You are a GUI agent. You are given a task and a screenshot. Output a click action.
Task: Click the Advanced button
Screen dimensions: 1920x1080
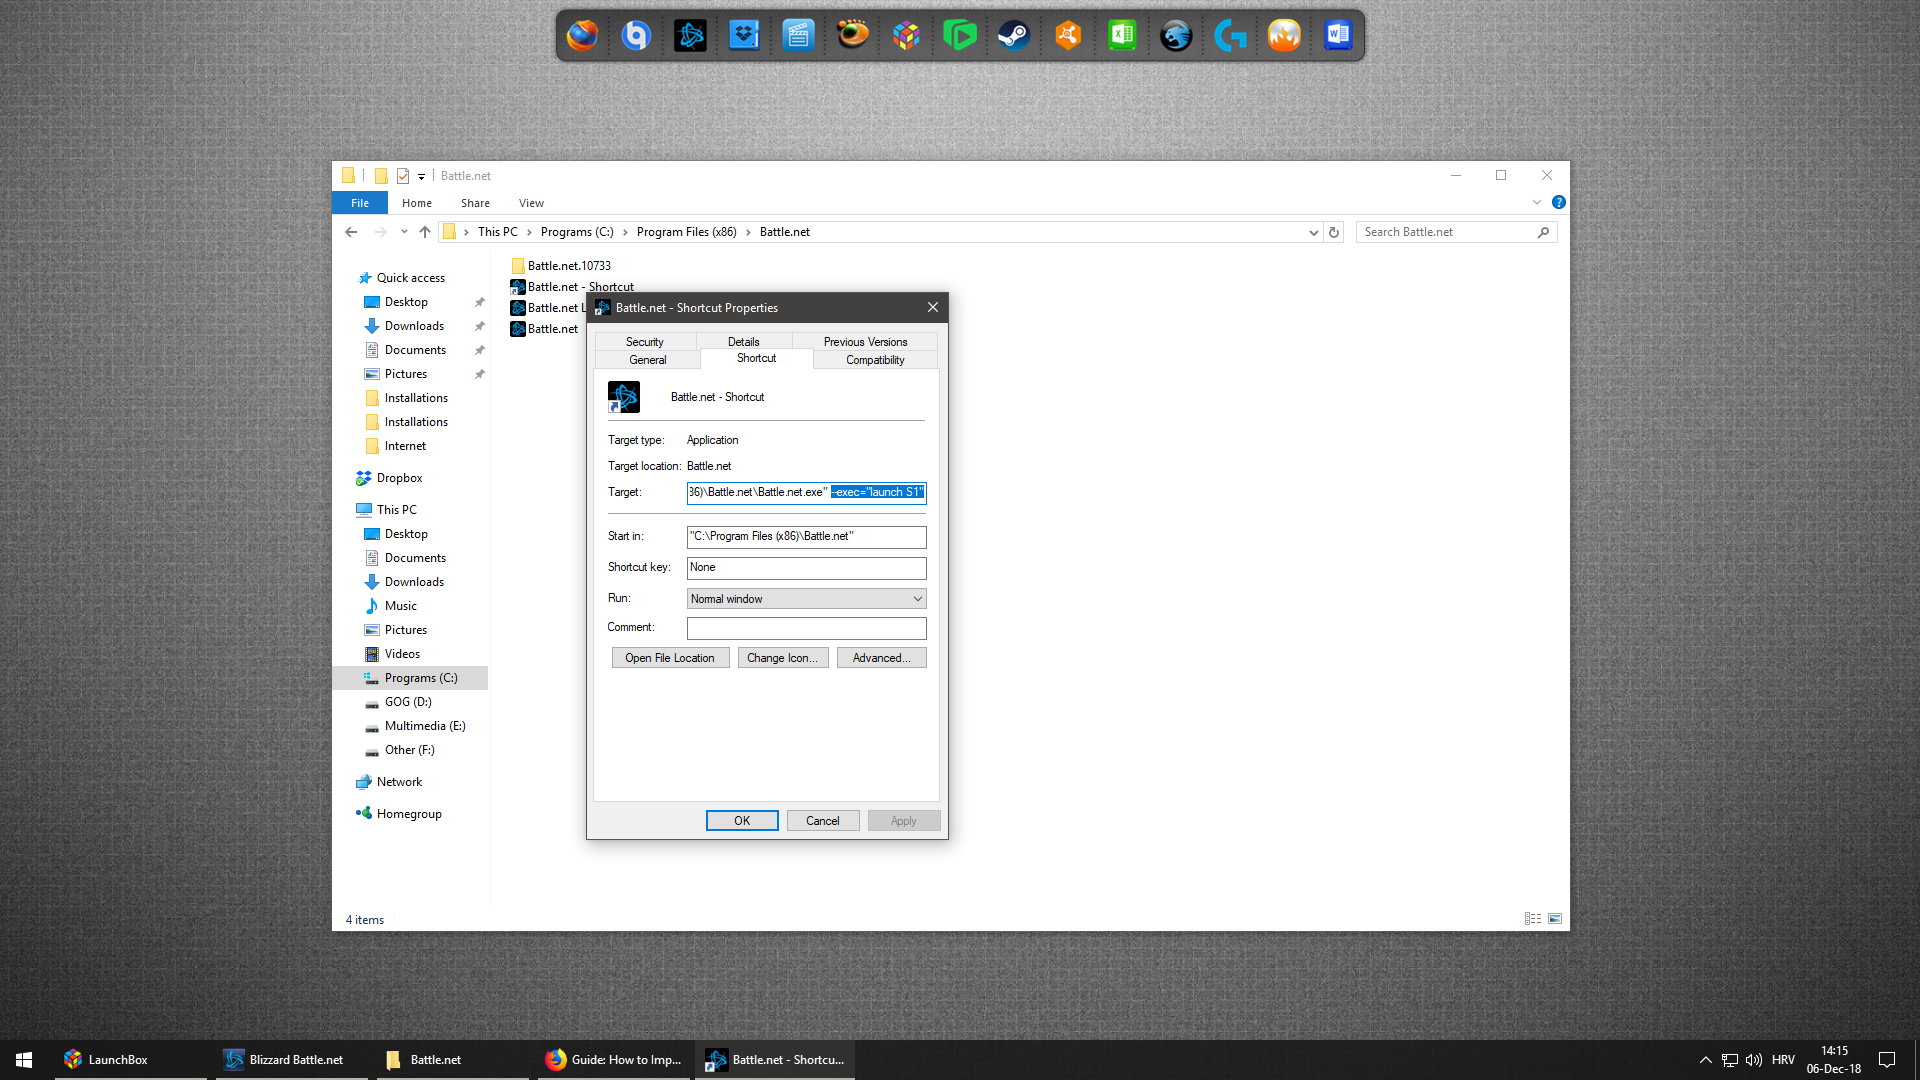pos(881,658)
